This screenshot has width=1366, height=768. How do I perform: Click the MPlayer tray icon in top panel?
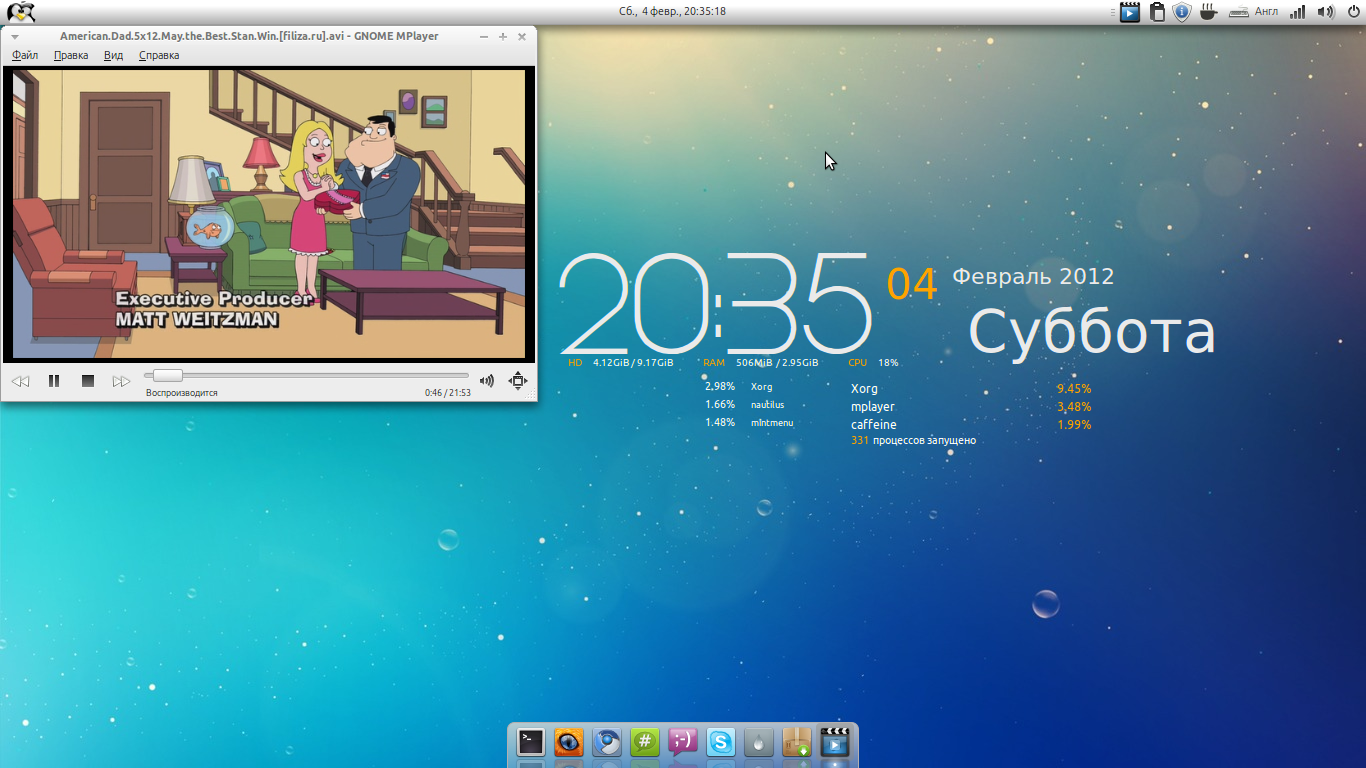click(x=1129, y=12)
